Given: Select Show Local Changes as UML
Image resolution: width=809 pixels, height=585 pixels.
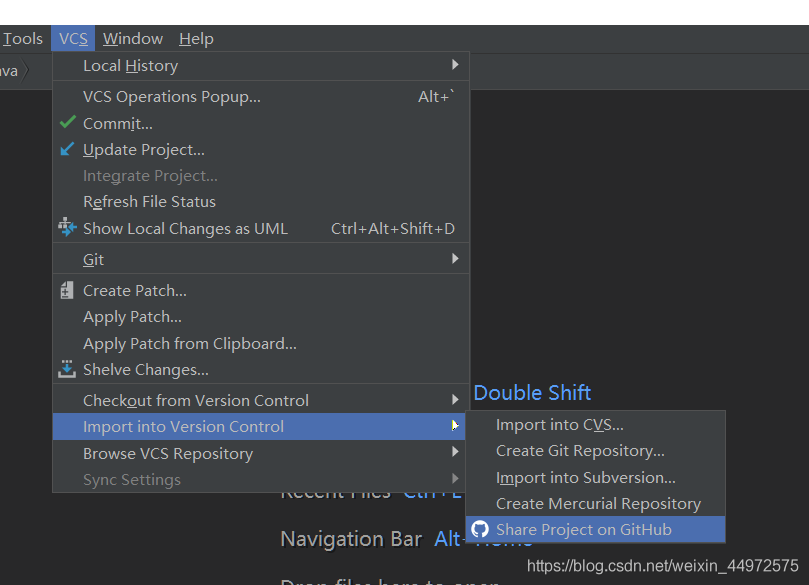Looking at the screenshot, I should point(261,229).
